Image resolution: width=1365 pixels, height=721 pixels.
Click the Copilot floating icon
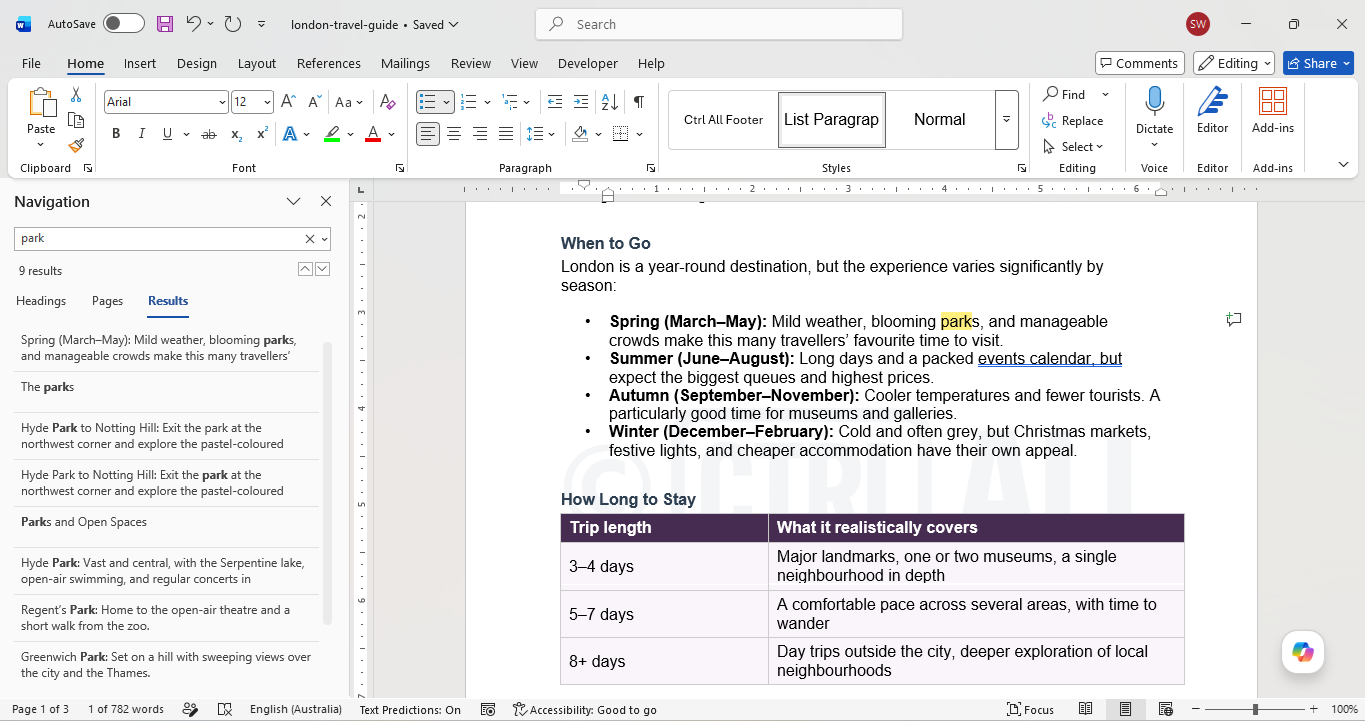[x=1303, y=652]
